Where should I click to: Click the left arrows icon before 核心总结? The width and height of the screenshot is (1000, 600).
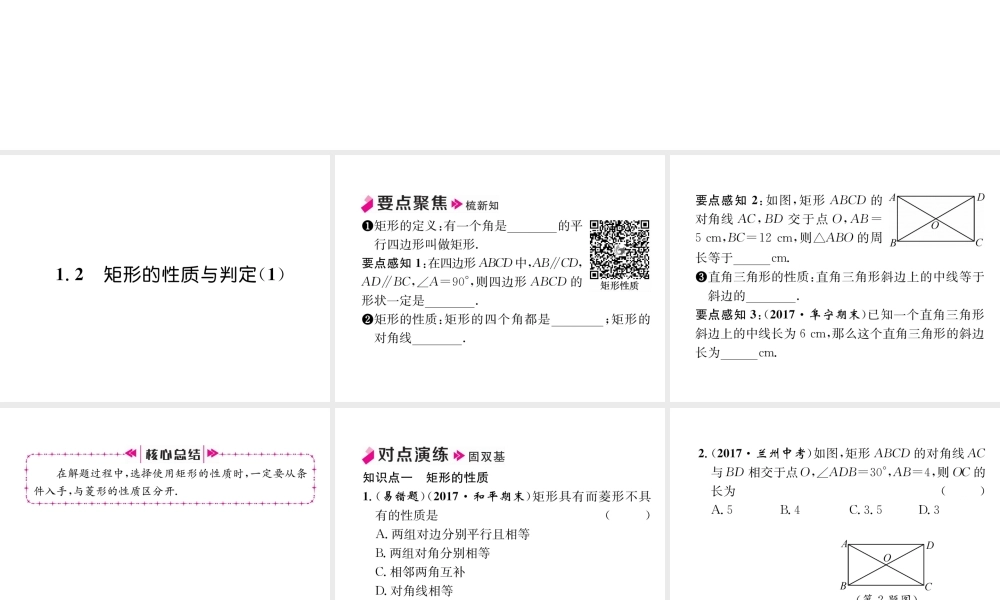pos(131,453)
